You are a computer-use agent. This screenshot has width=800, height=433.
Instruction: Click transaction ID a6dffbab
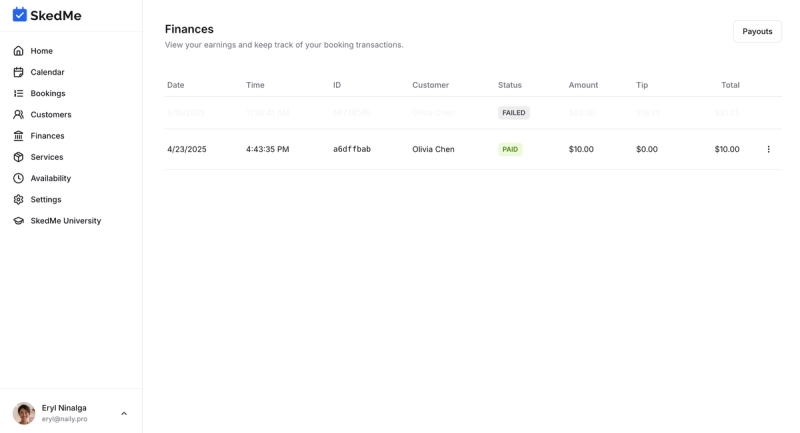pyautogui.click(x=352, y=149)
